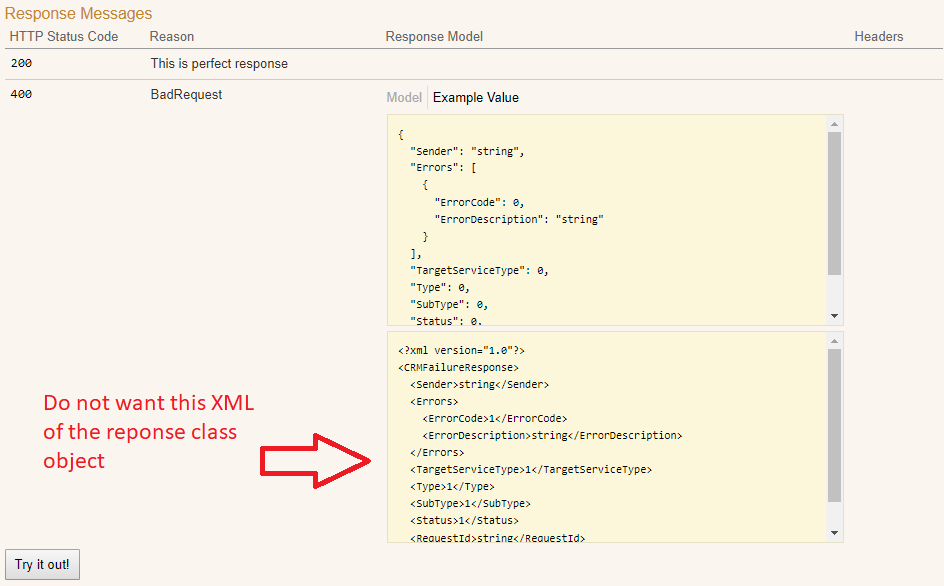Select the Example Value tab
944x586 pixels.
(475, 97)
